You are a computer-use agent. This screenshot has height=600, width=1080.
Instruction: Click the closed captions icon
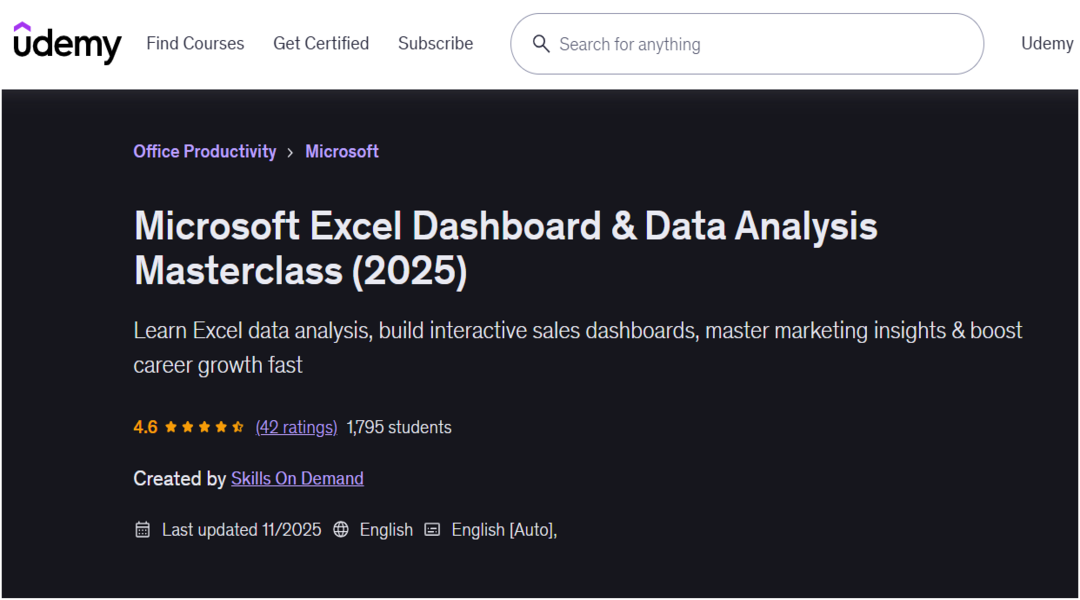click(x=432, y=530)
